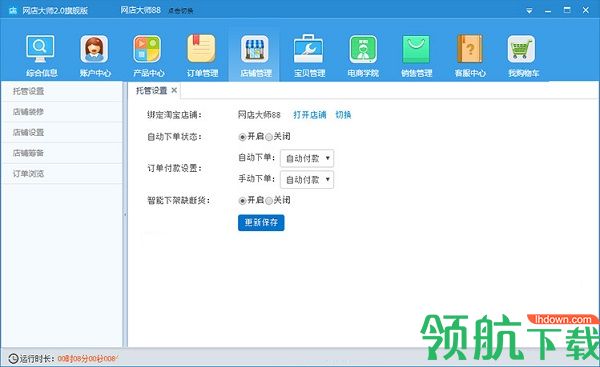
Task: Expand the 自动下单 payment dropdown
Action: [x=307, y=158]
